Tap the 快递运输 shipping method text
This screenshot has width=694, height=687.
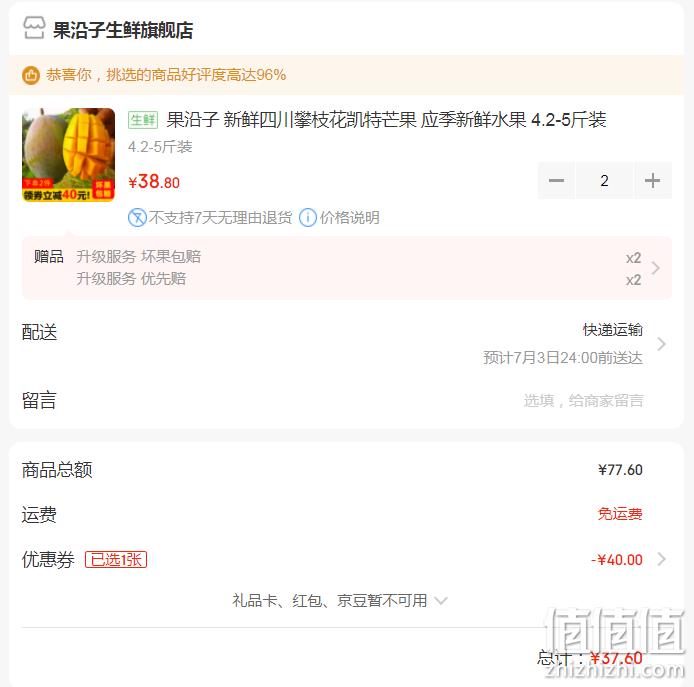pos(613,330)
